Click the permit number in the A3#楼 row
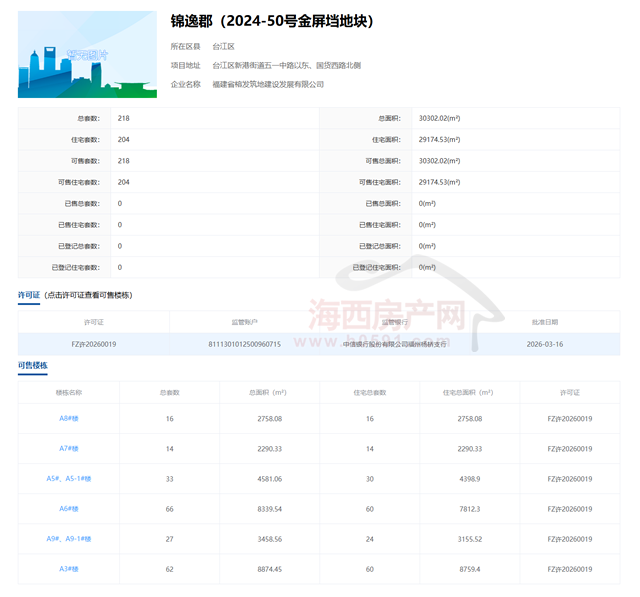The image size is (640, 597). tap(570, 569)
